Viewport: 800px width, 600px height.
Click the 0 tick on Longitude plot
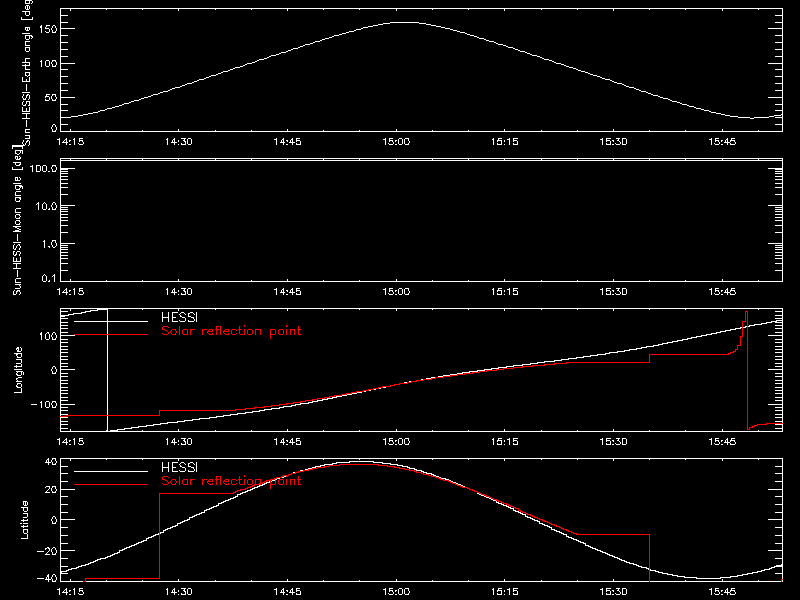[x=54, y=370]
